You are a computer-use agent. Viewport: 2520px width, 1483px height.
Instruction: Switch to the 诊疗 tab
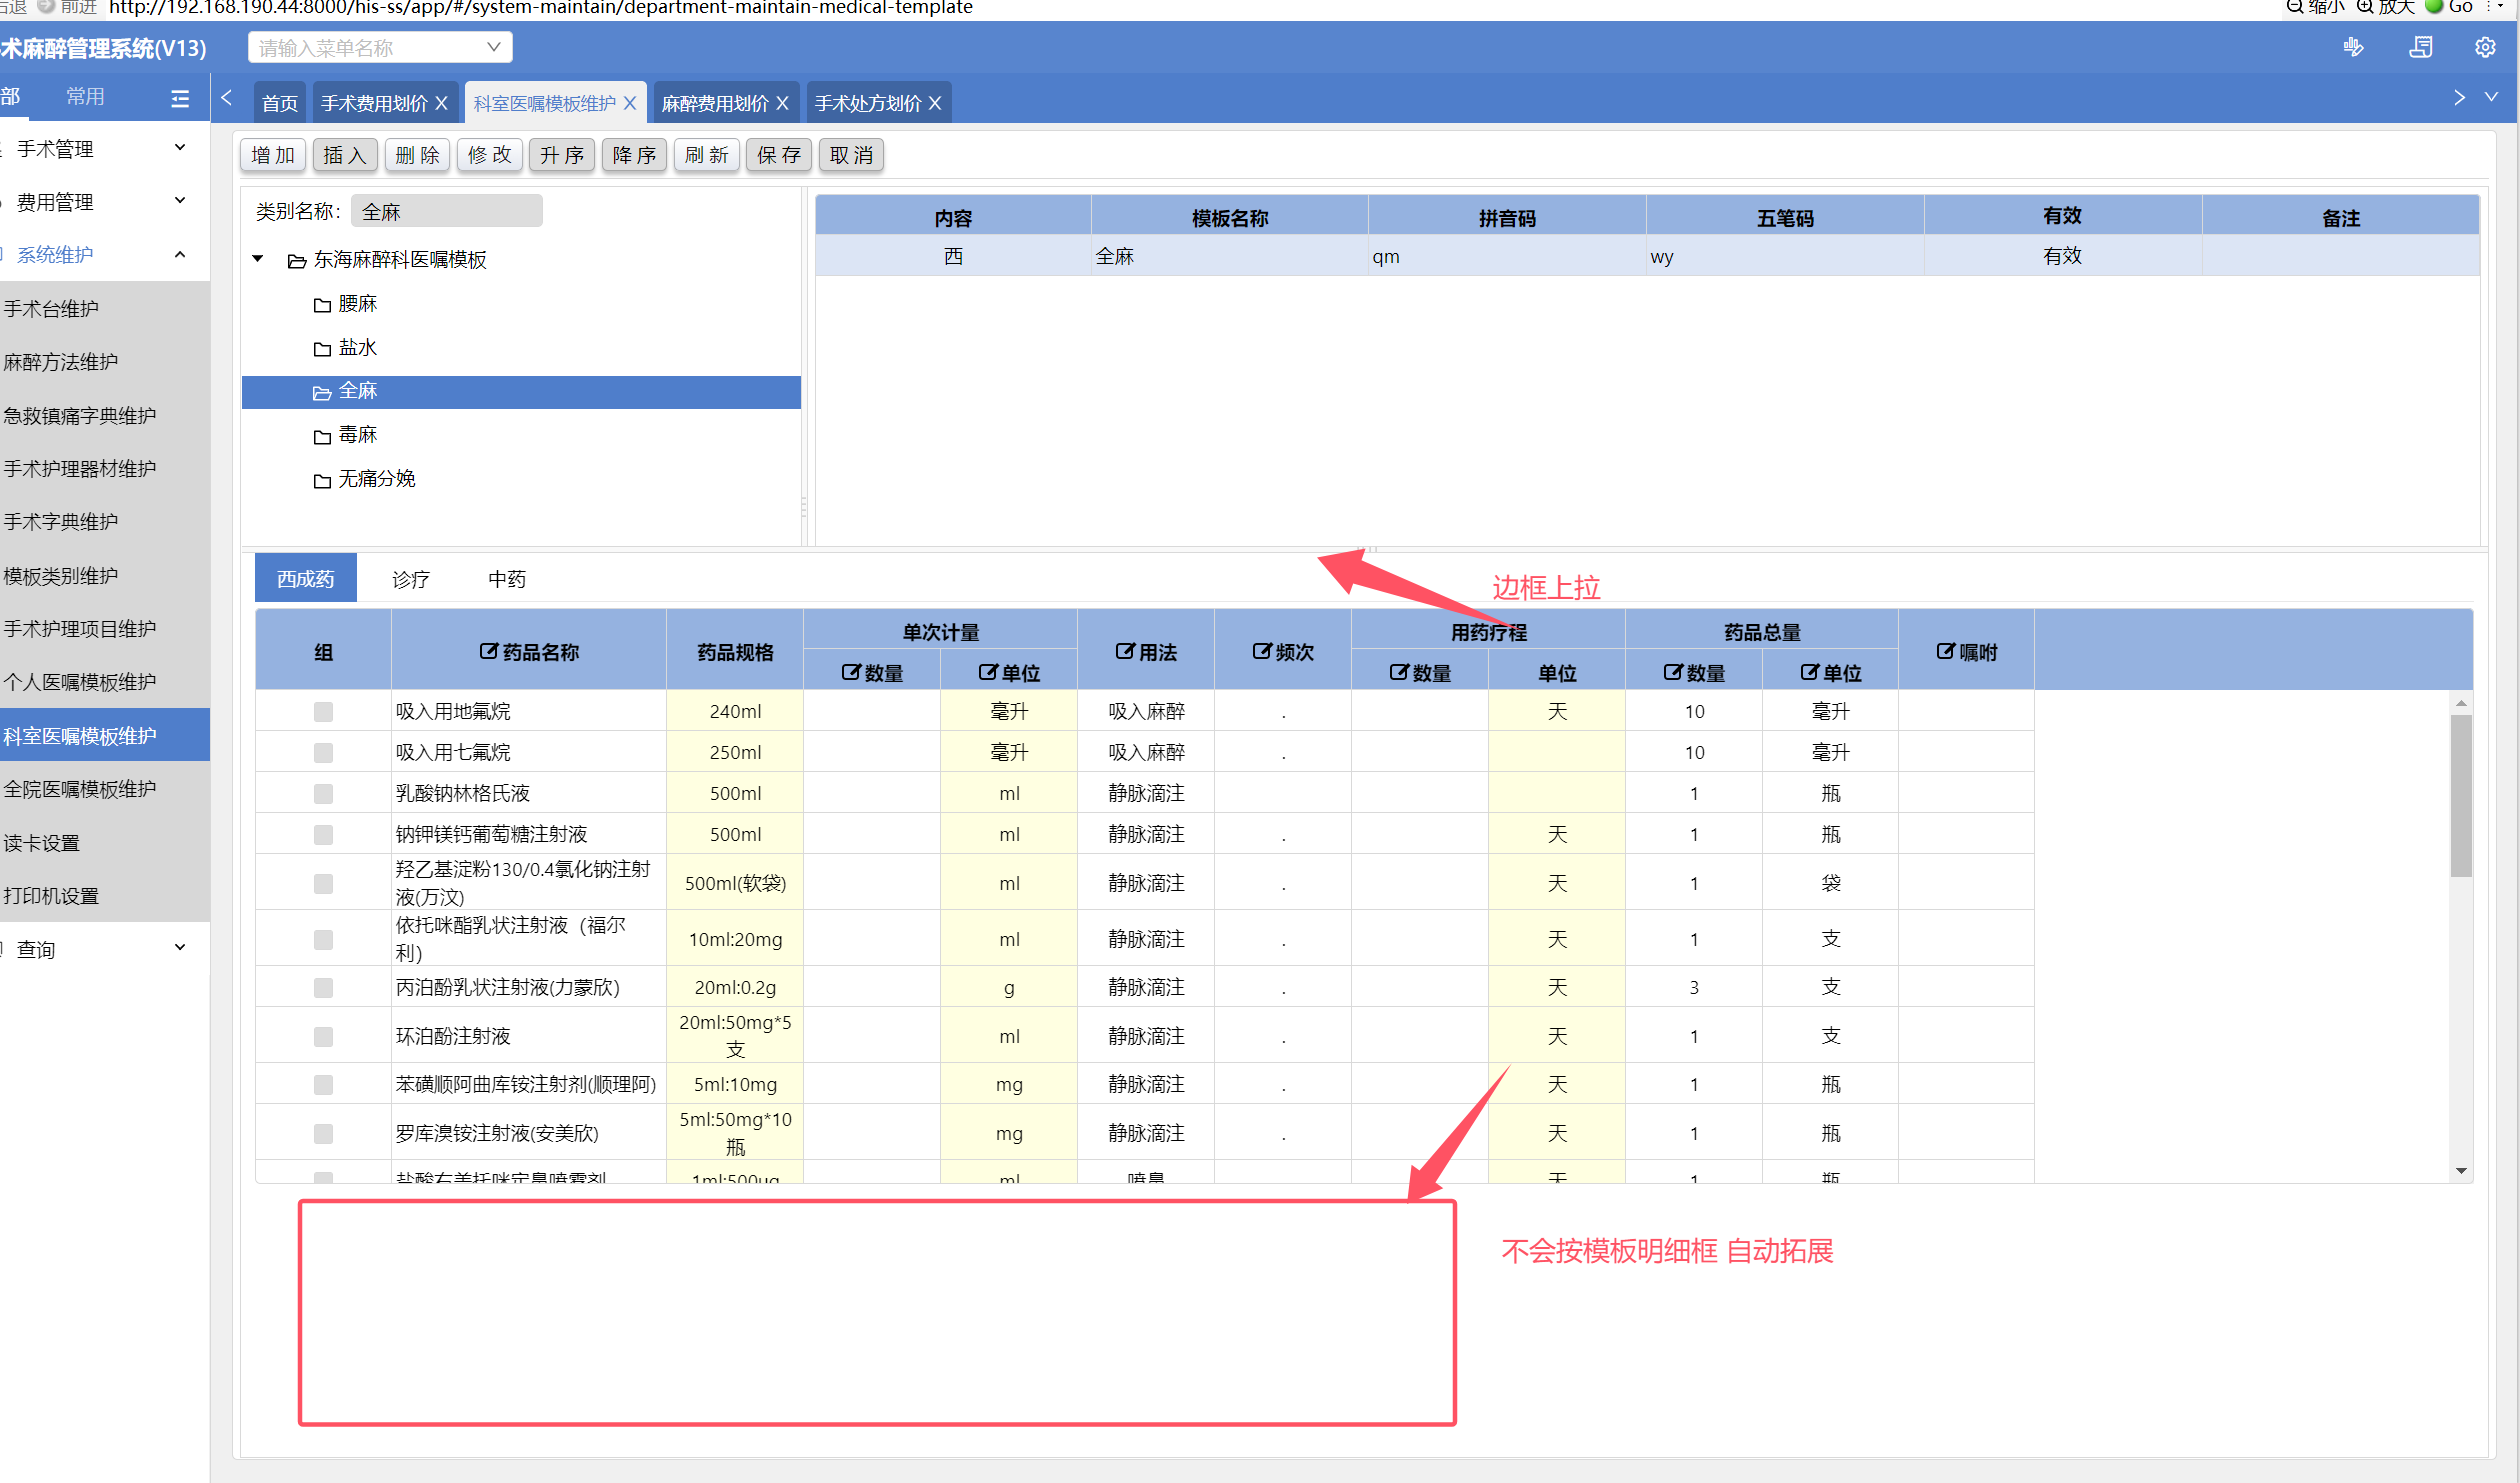[x=410, y=579]
